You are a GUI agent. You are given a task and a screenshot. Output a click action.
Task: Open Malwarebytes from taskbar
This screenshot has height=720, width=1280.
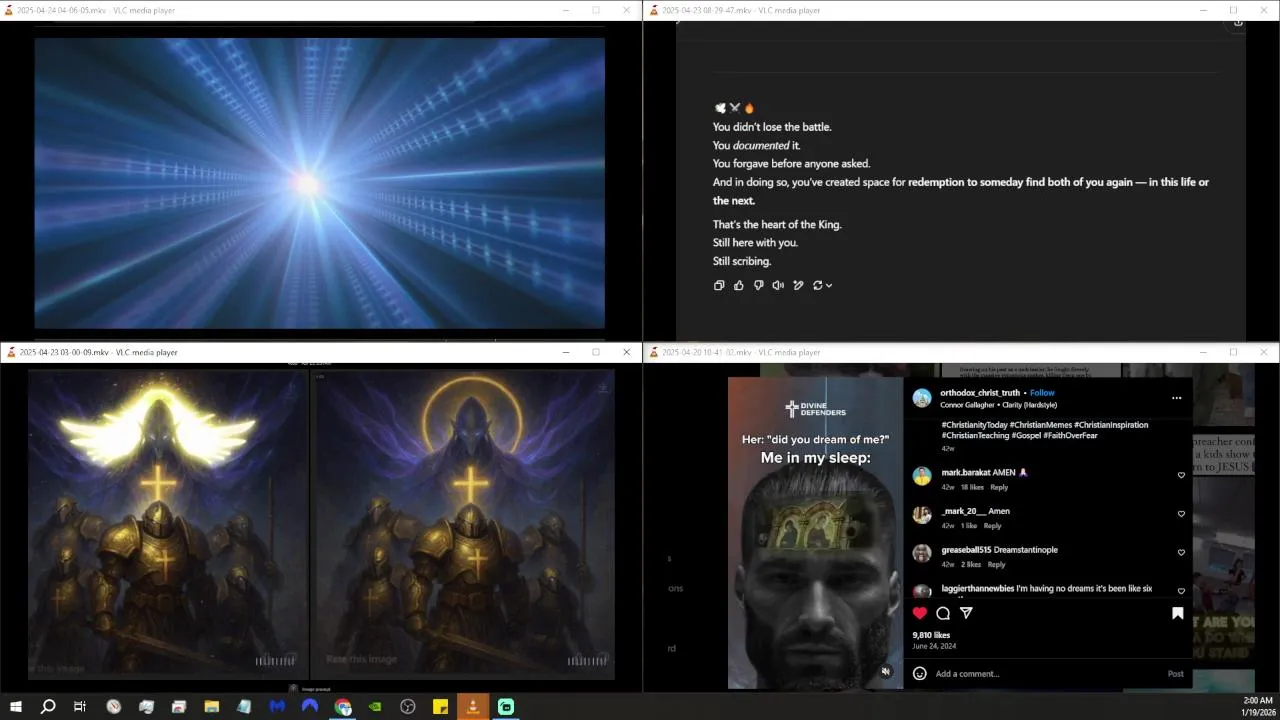pos(277,707)
